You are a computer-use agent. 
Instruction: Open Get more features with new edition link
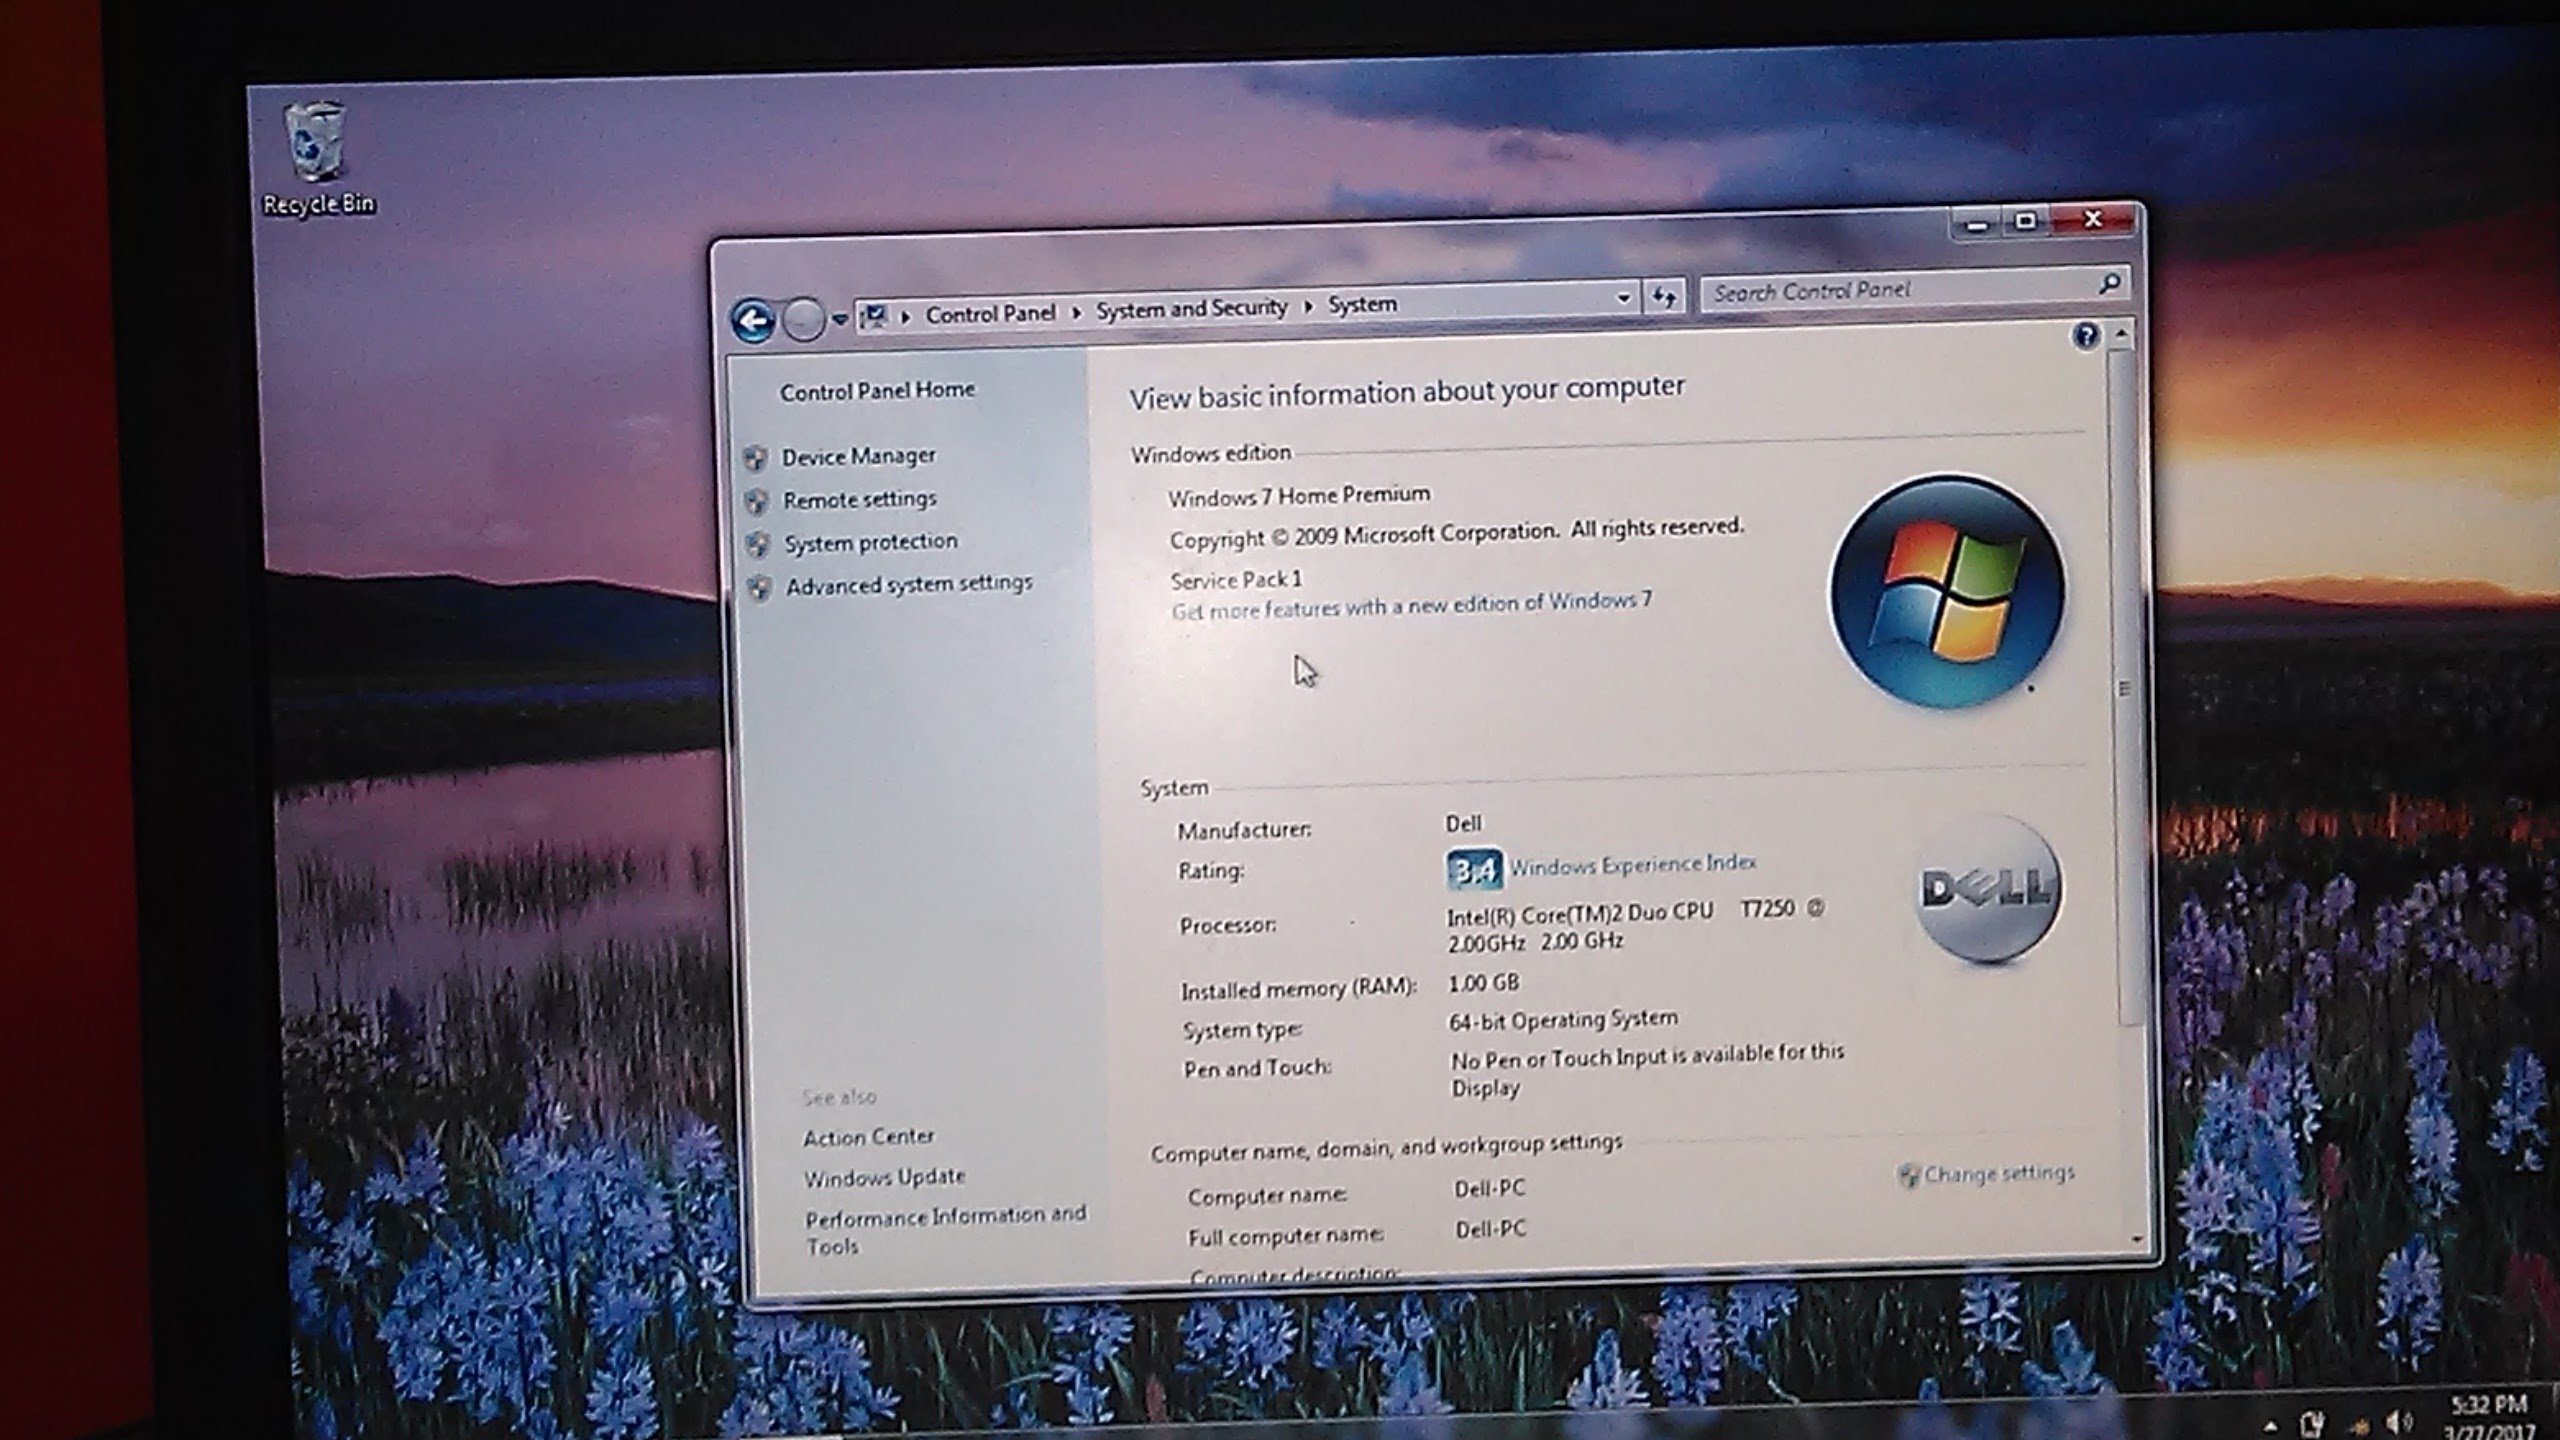point(1411,605)
